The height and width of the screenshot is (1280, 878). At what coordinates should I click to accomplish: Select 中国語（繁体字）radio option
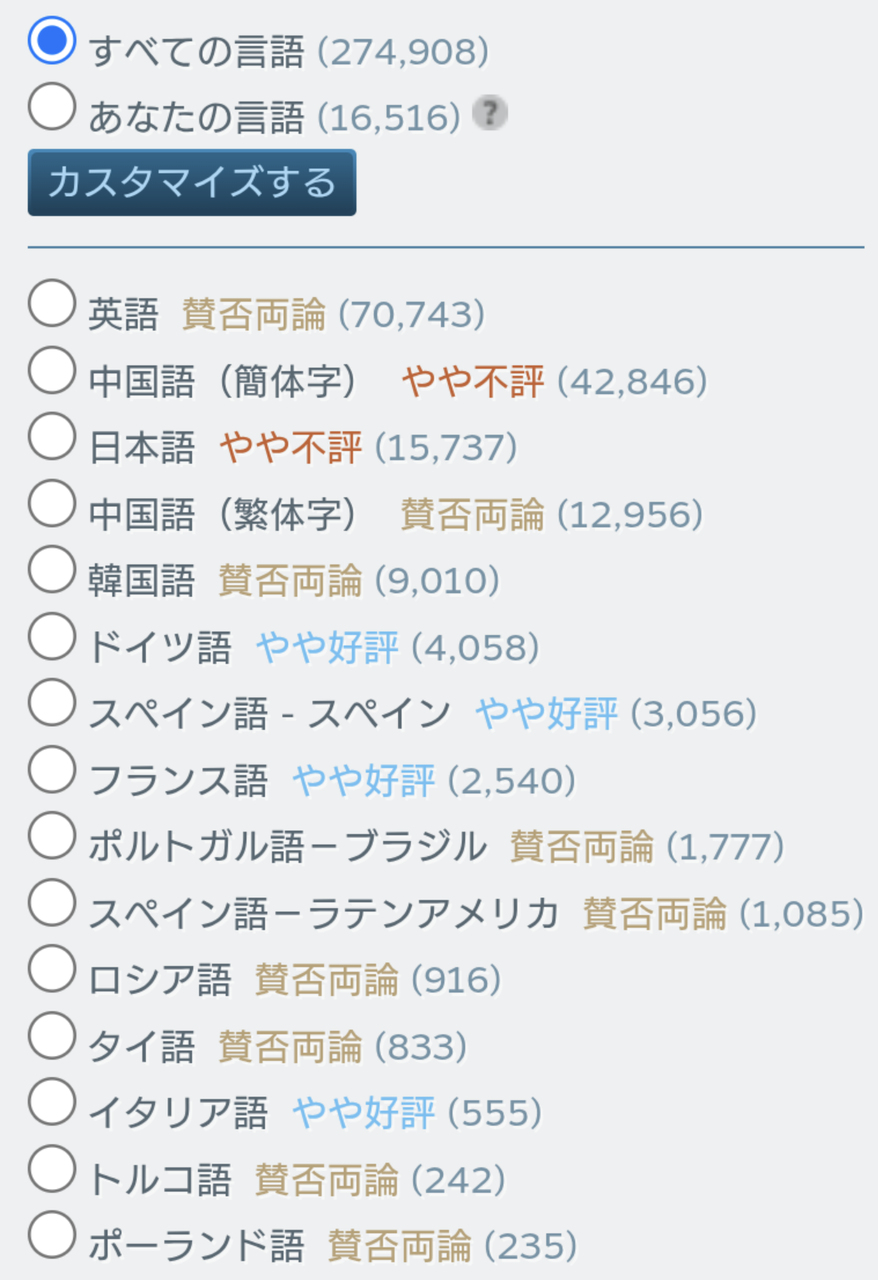click(x=52, y=503)
